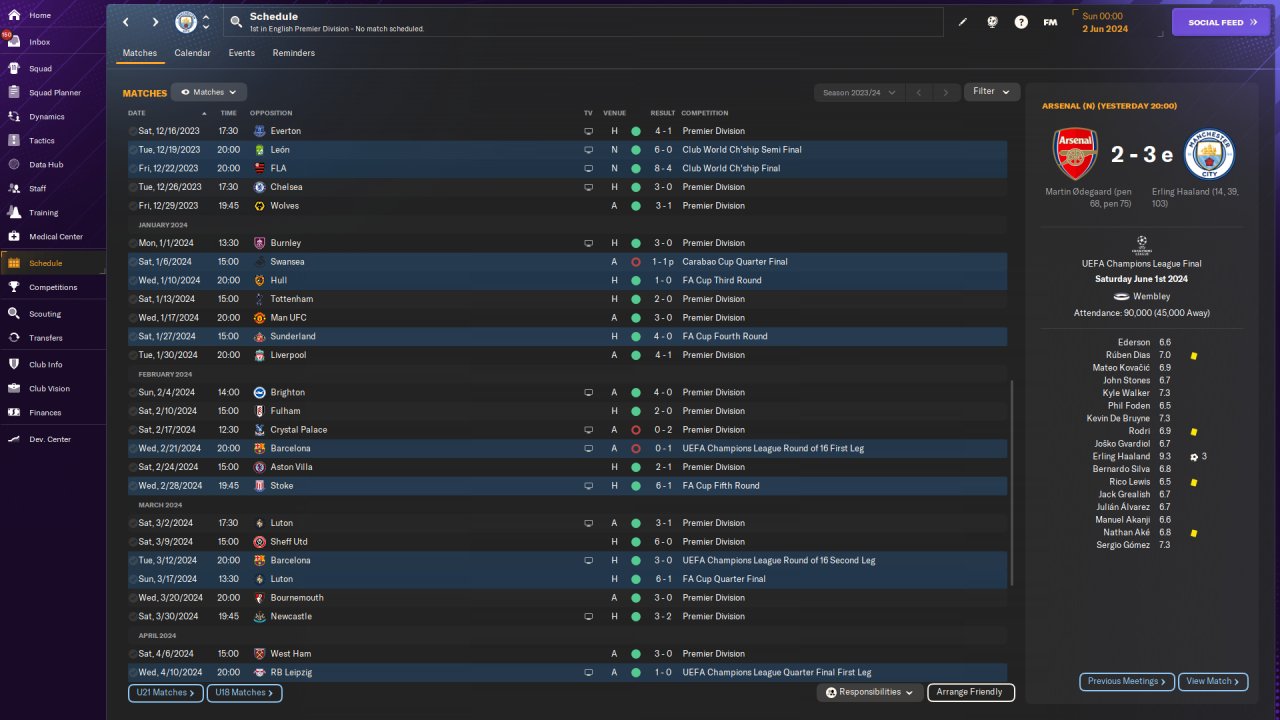Select the Swansea Carabao Cup Quarter Final row
This screenshot has width=1280, height=720.
click(567, 262)
